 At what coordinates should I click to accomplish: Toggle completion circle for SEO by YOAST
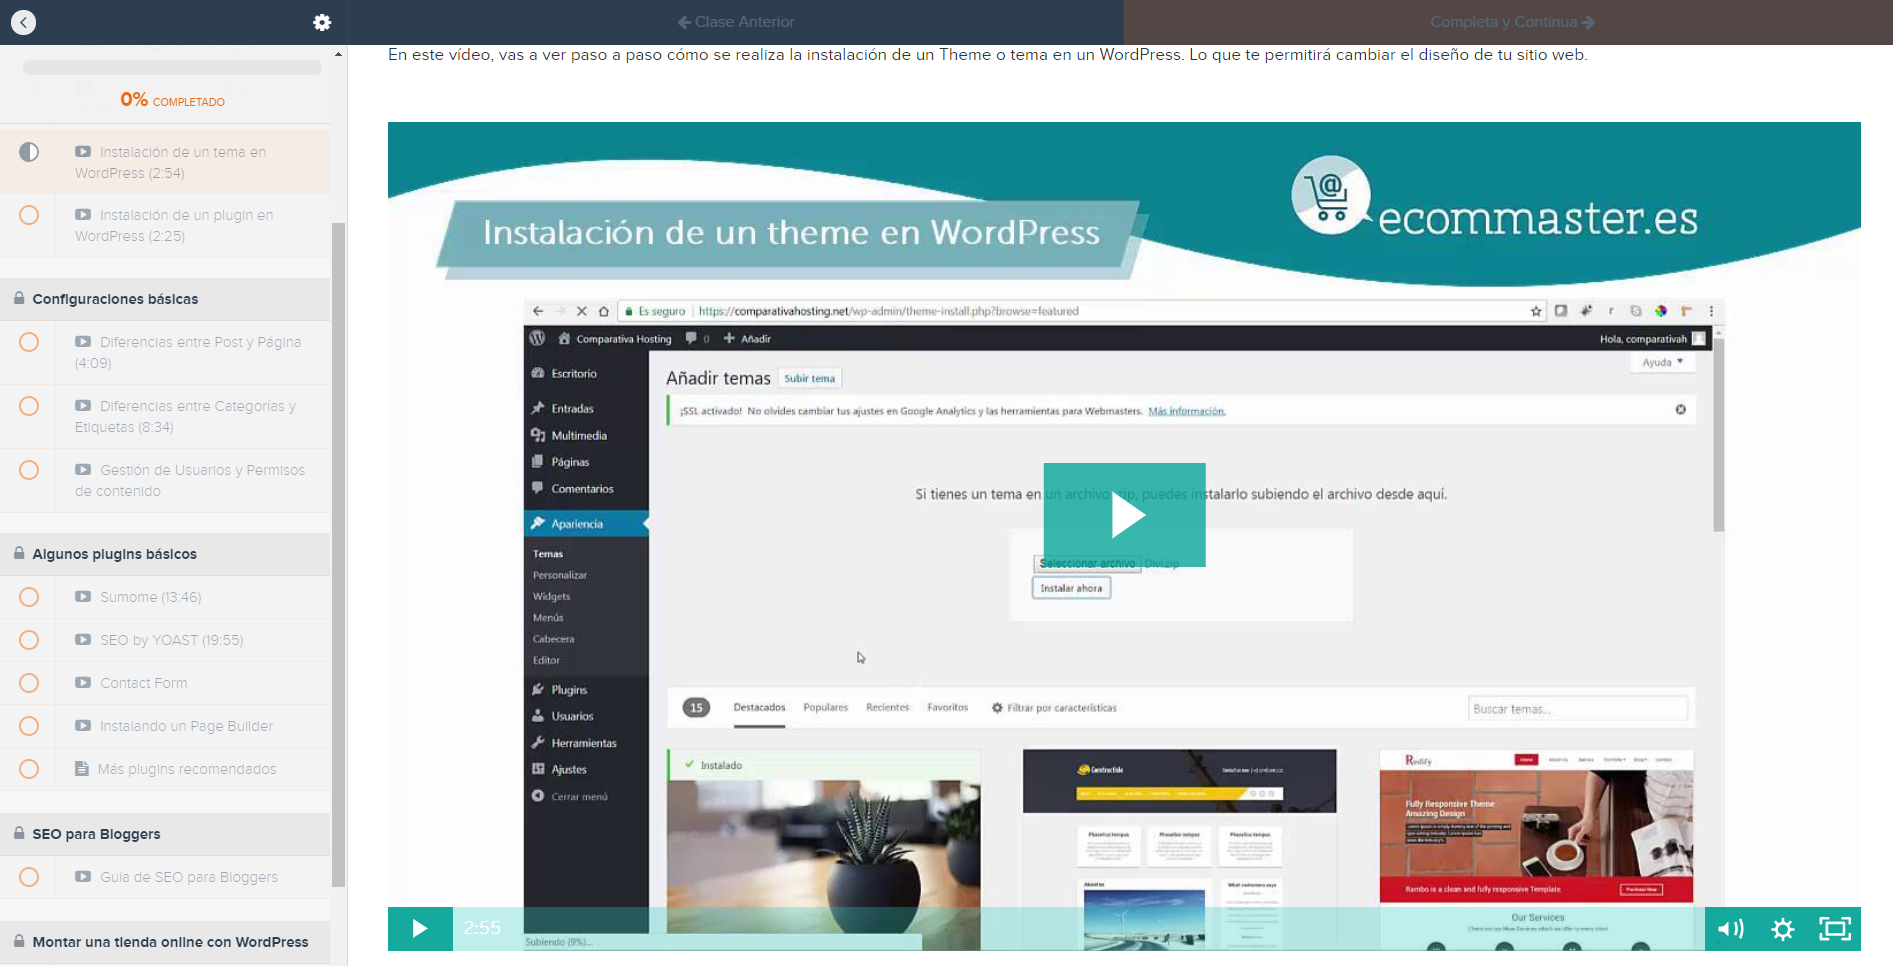click(x=29, y=640)
